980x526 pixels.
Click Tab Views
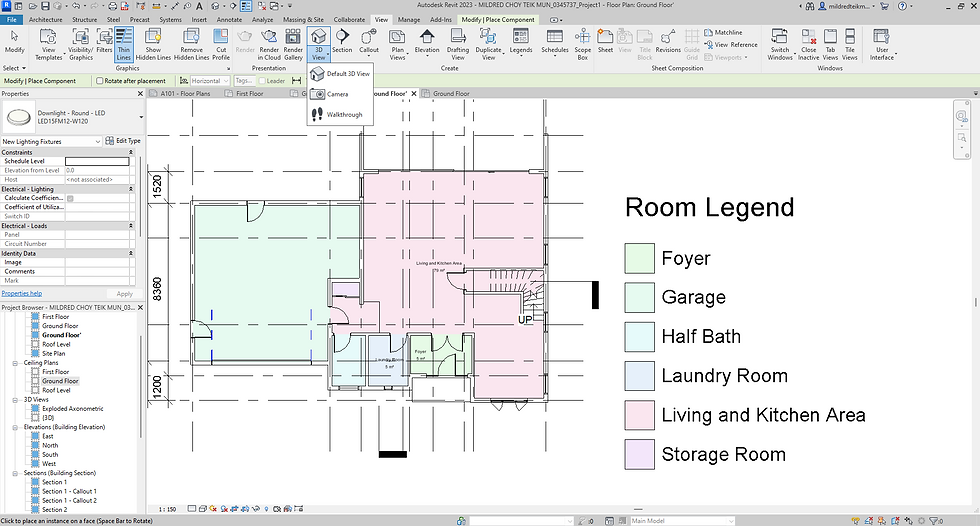830,44
